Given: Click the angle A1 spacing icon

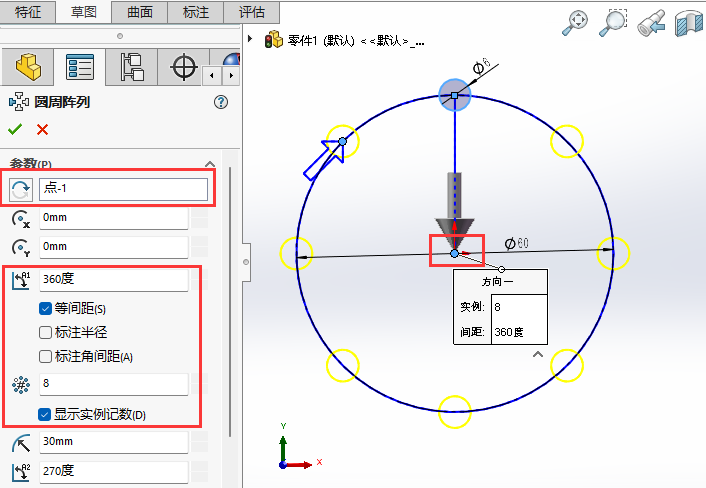Looking at the screenshot, I should (x=21, y=280).
